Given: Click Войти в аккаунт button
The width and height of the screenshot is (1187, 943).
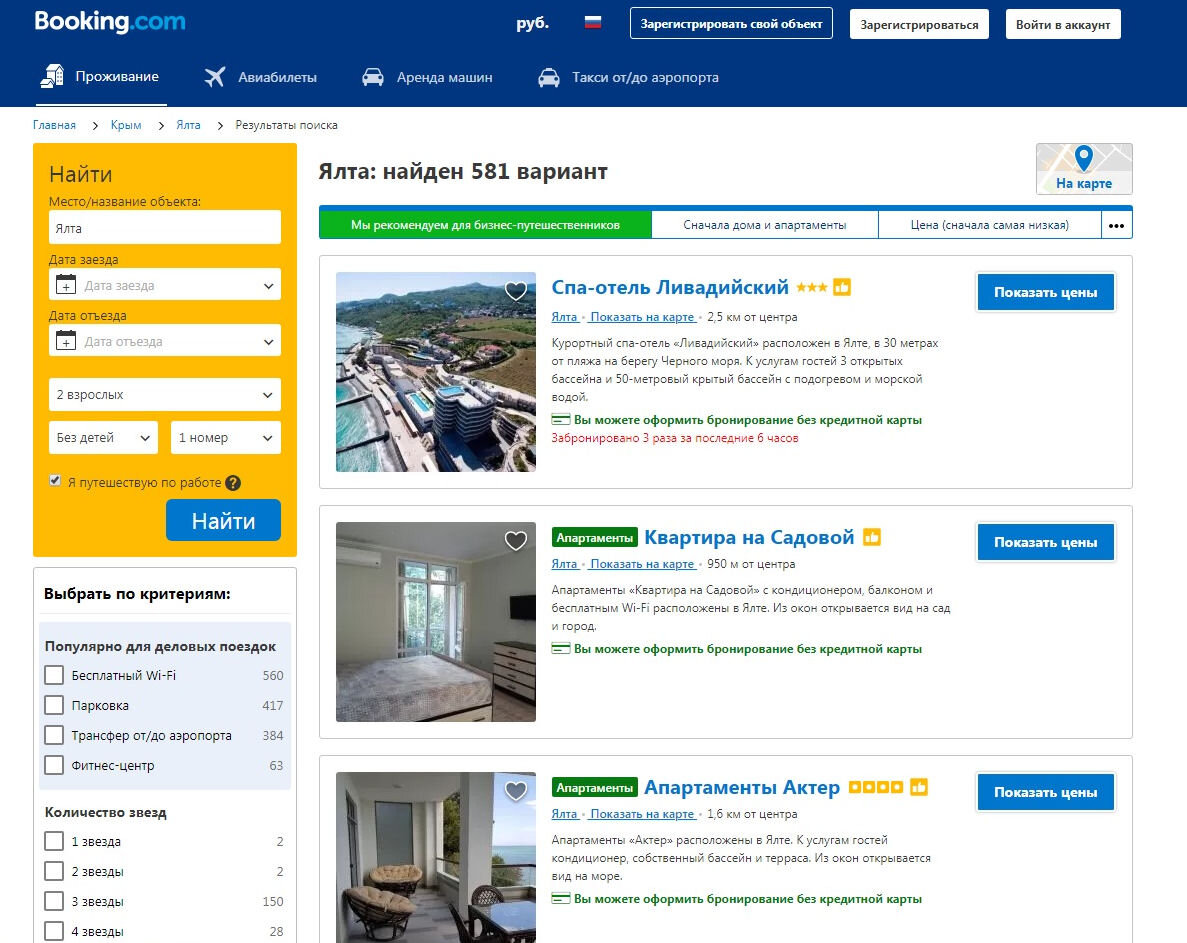Looking at the screenshot, I should (1063, 24).
